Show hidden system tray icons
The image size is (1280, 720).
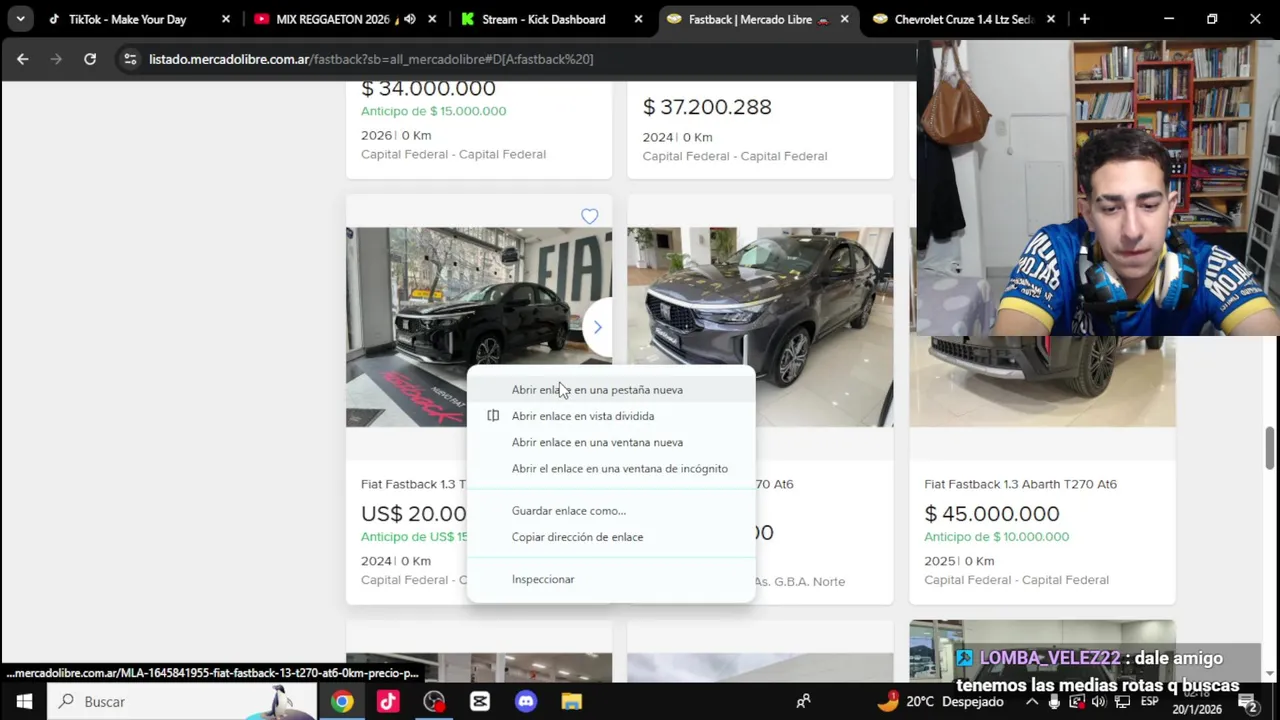1032,702
